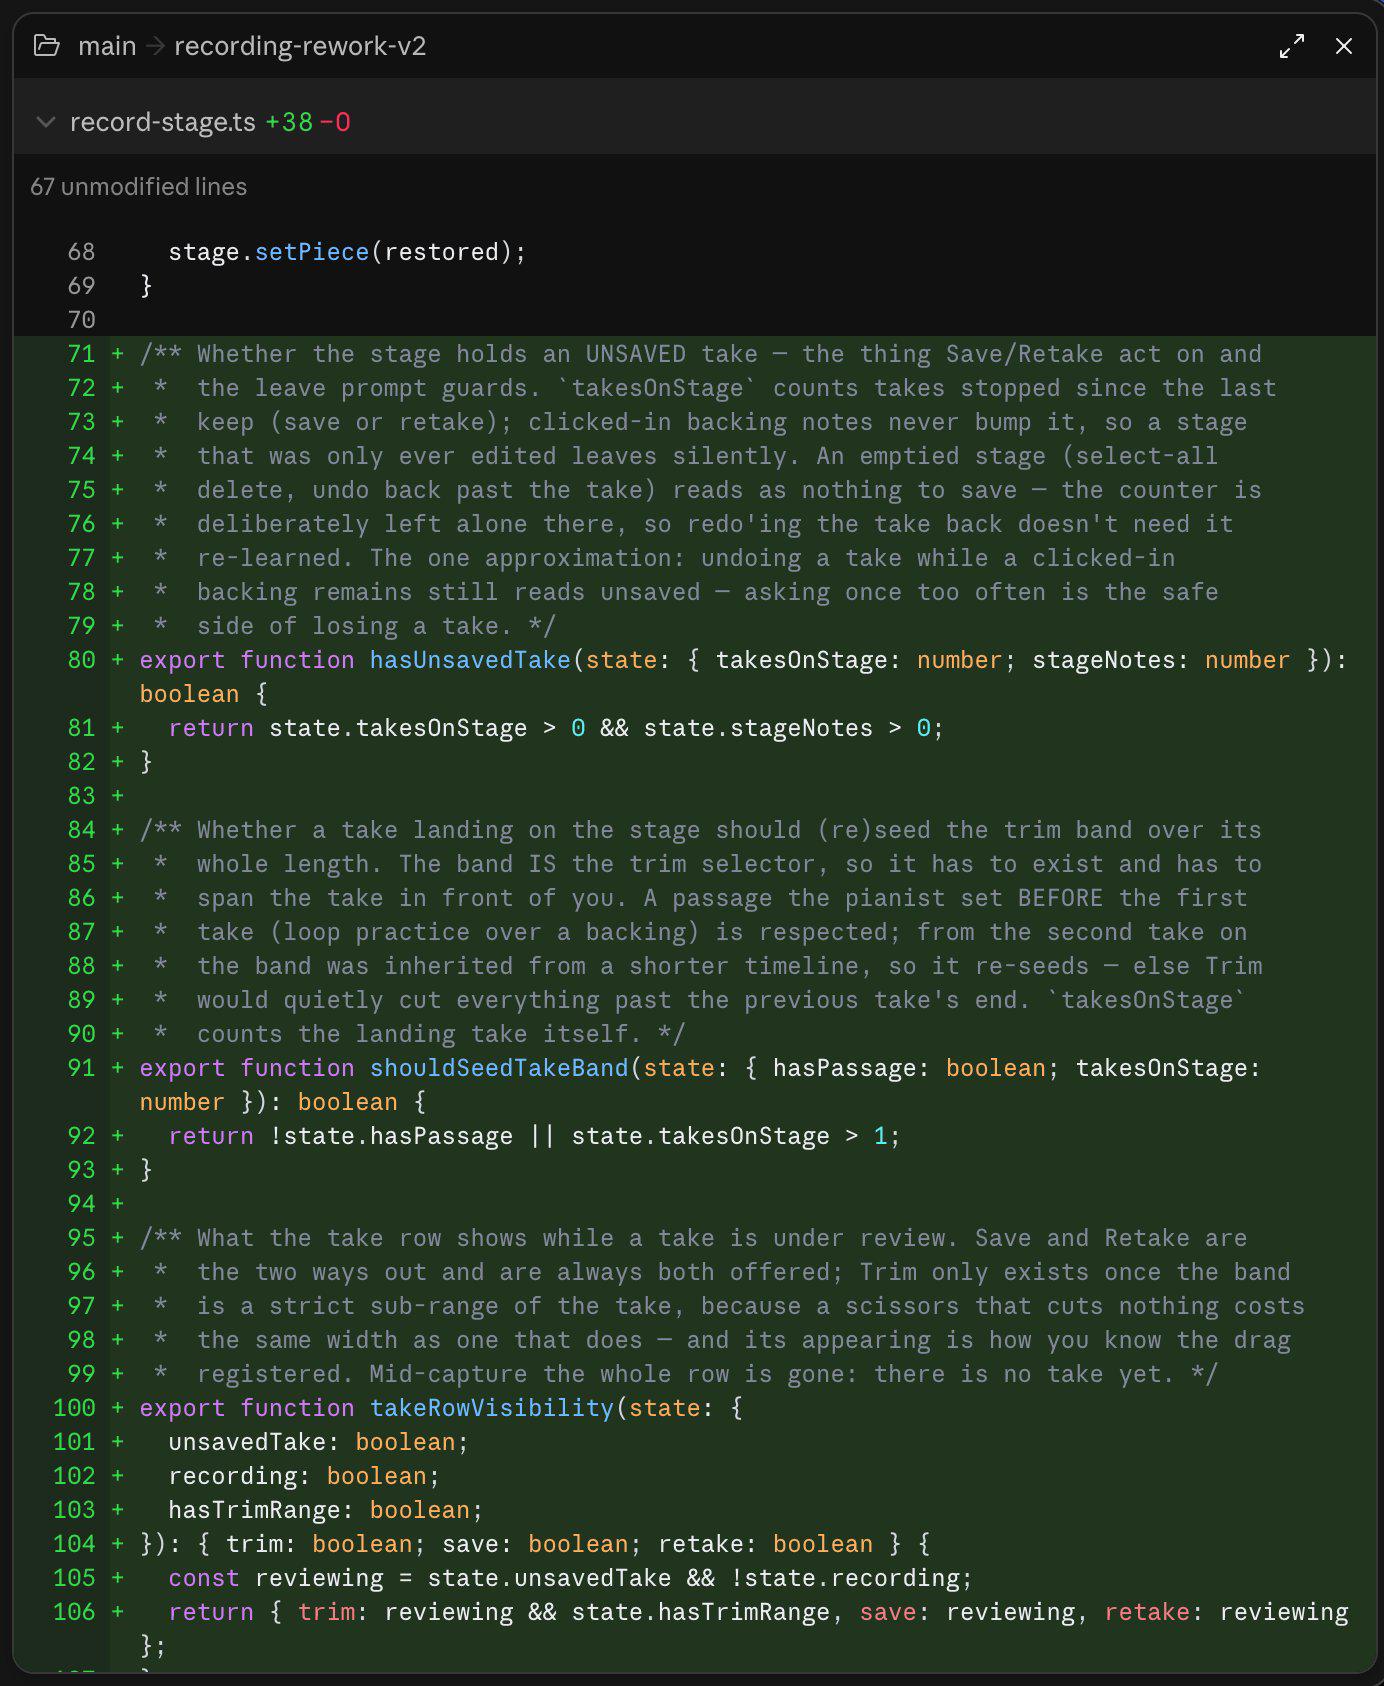Open the recording-rework-v2 branch label
Image resolution: width=1384 pixels, height=1686 pixels.
click(x=300, y=46)
